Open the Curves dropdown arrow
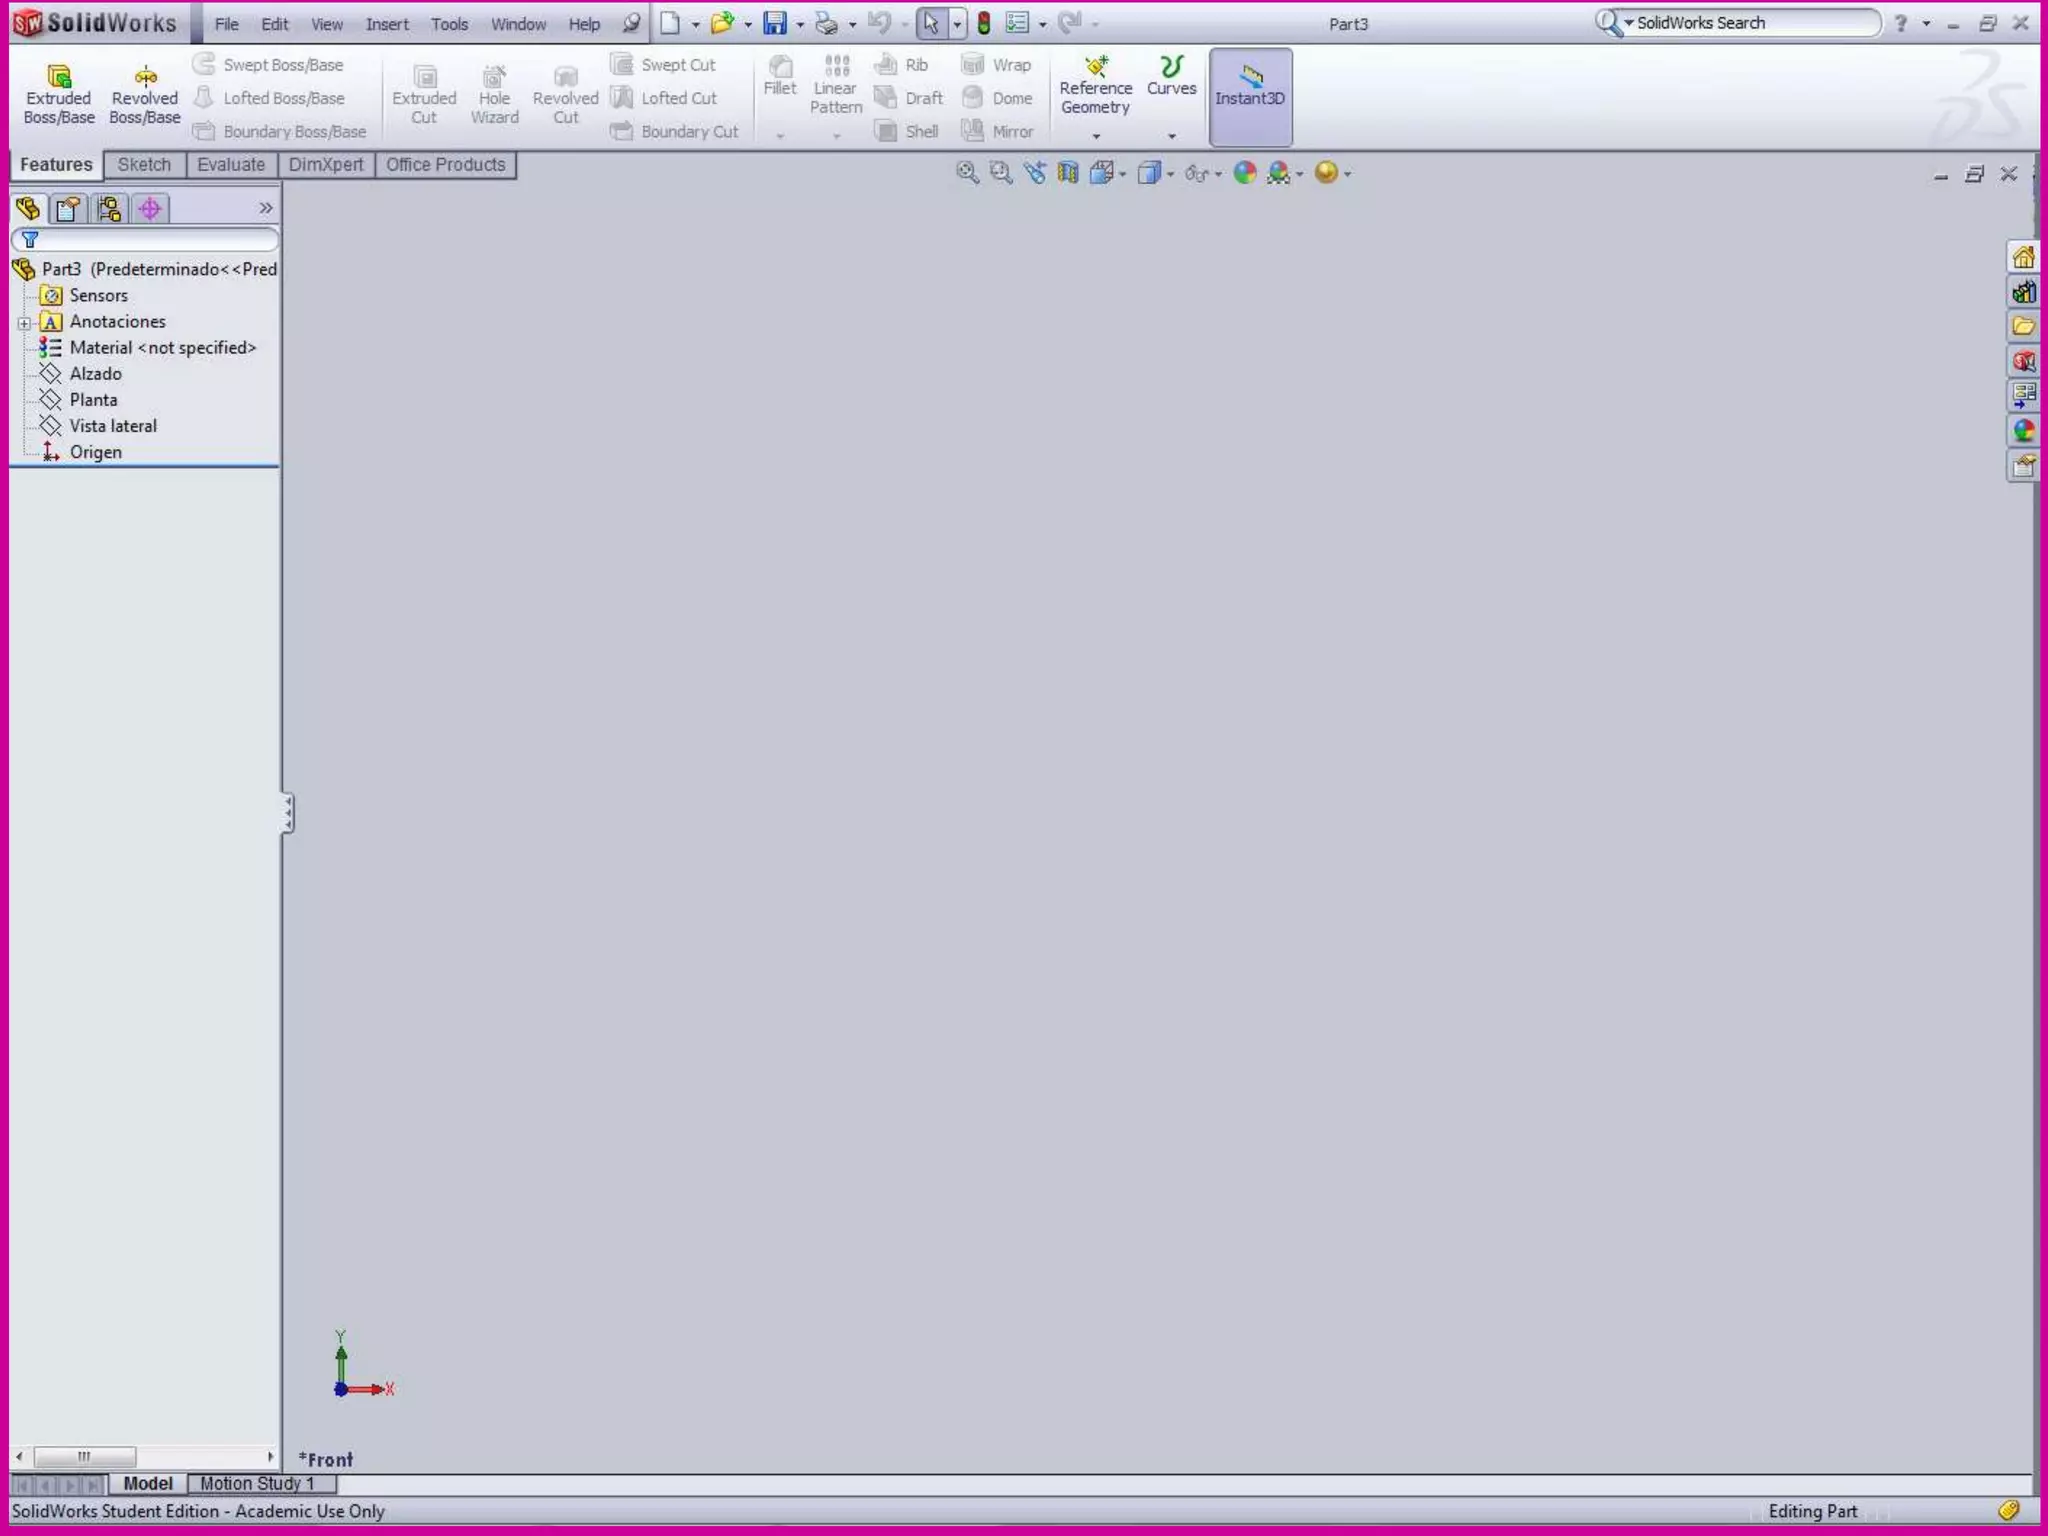 pos(1171,135)
